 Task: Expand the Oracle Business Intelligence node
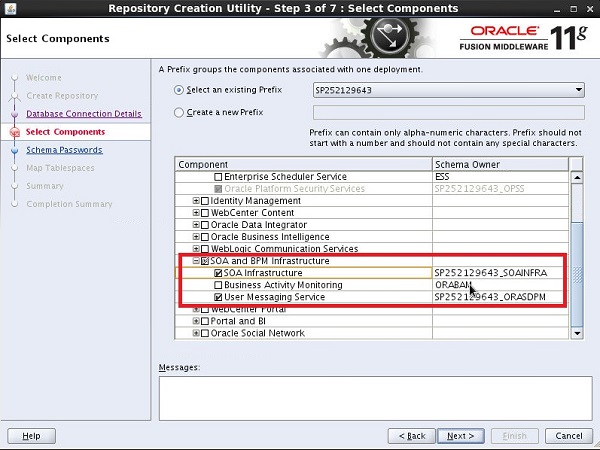click(196, 237)
